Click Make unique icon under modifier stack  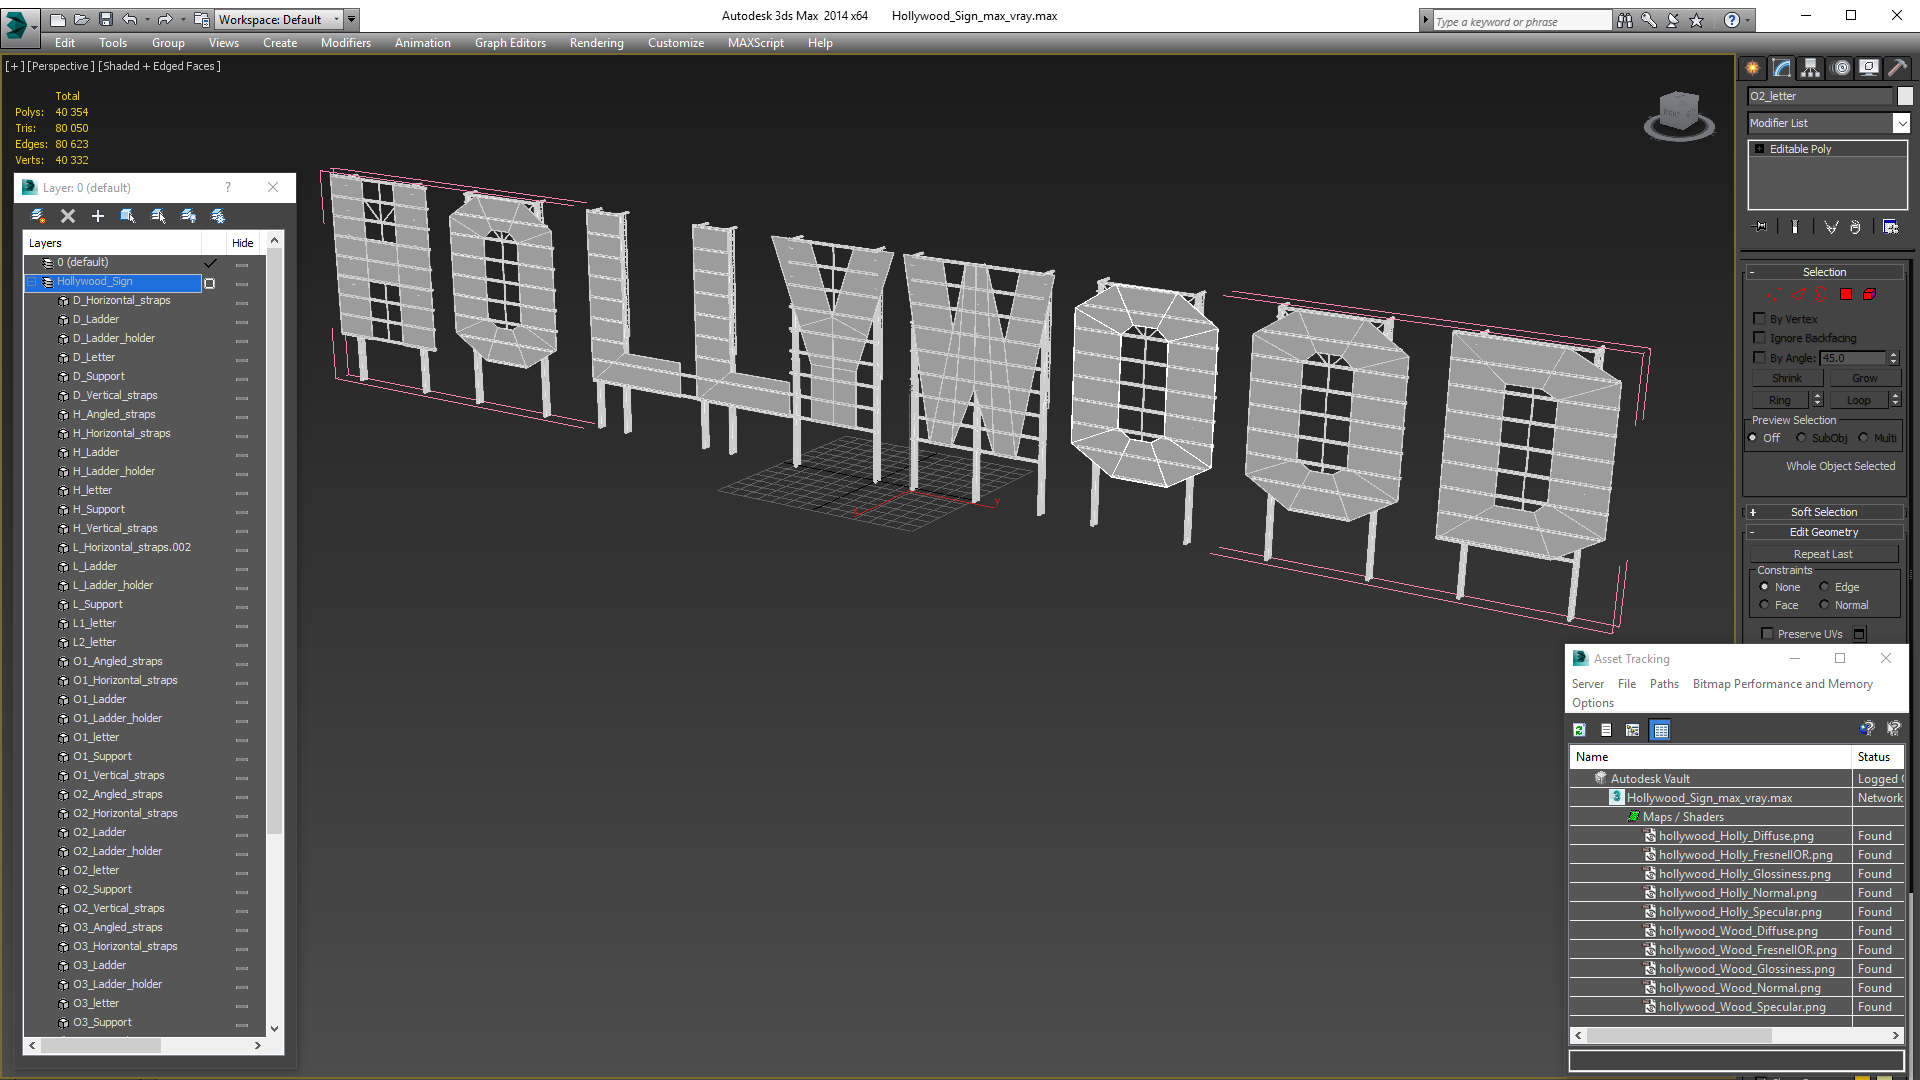1831,227
